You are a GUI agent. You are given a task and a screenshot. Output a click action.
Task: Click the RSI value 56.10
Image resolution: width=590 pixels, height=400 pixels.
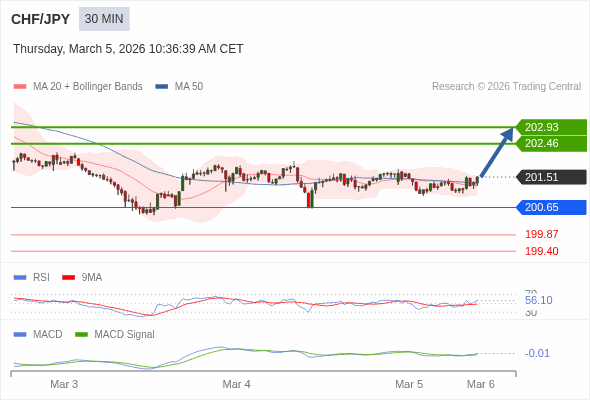[539, 300]
